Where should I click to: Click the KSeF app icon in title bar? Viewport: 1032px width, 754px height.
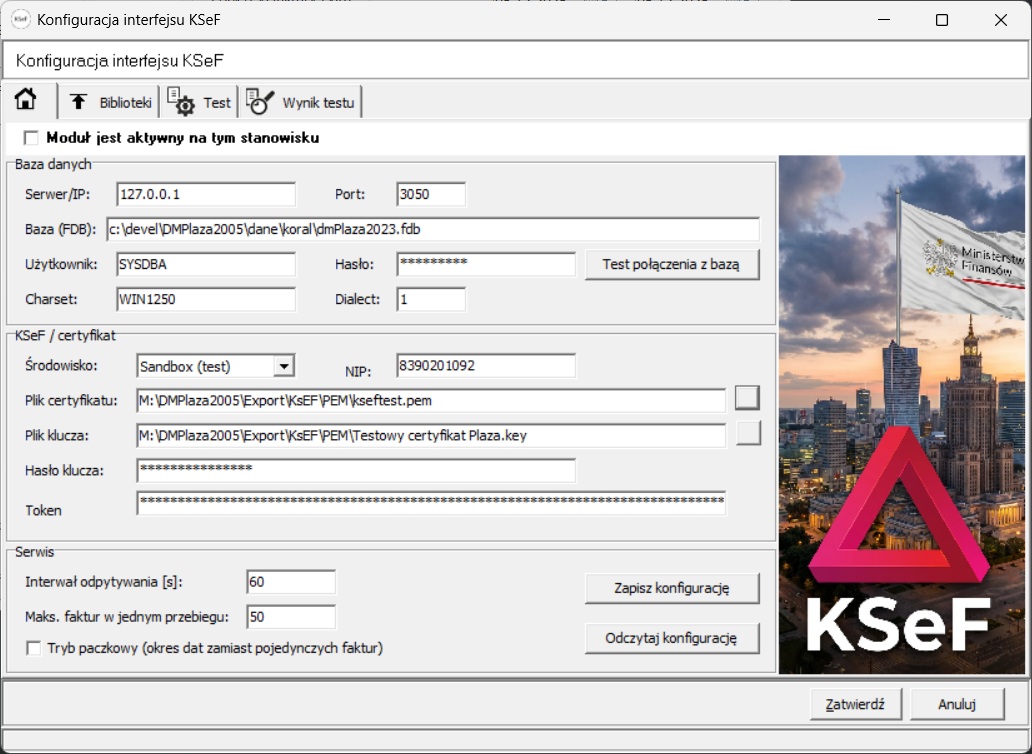[21, 20]
